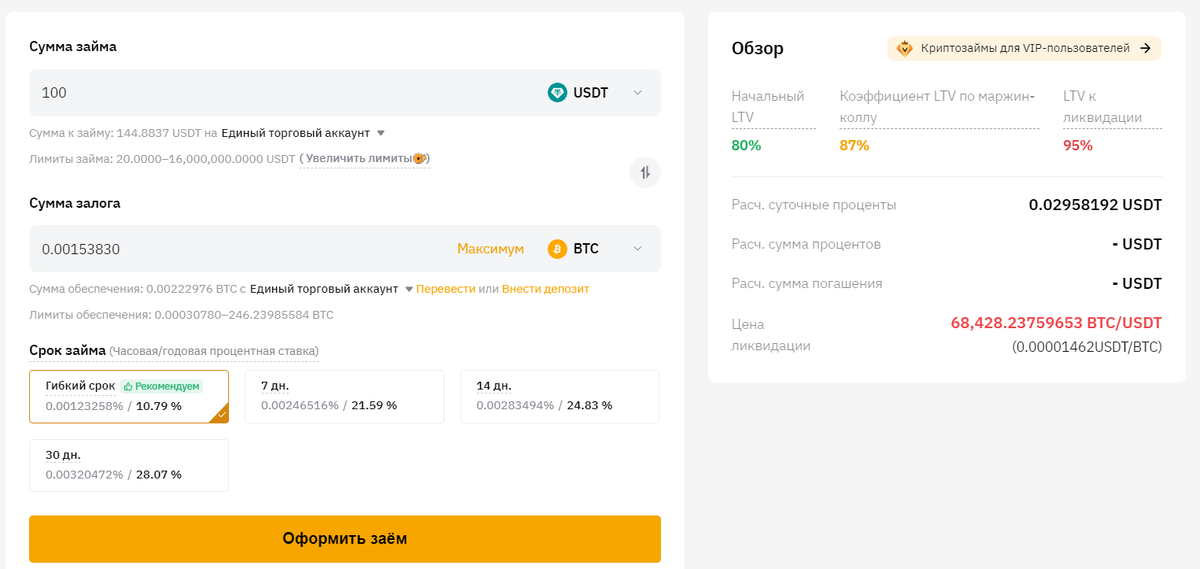Follow the Перевести link
1200x569 pixels.
446,289
